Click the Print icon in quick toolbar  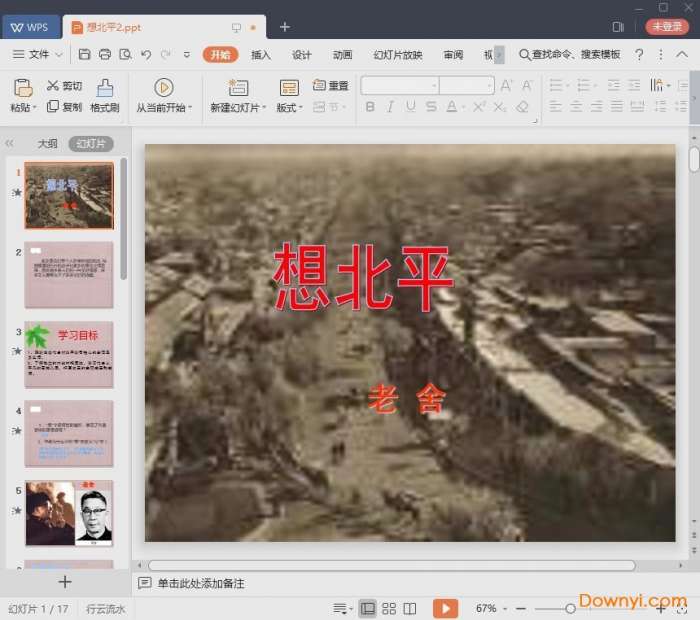pyautogui.click(x=105, y=54)
